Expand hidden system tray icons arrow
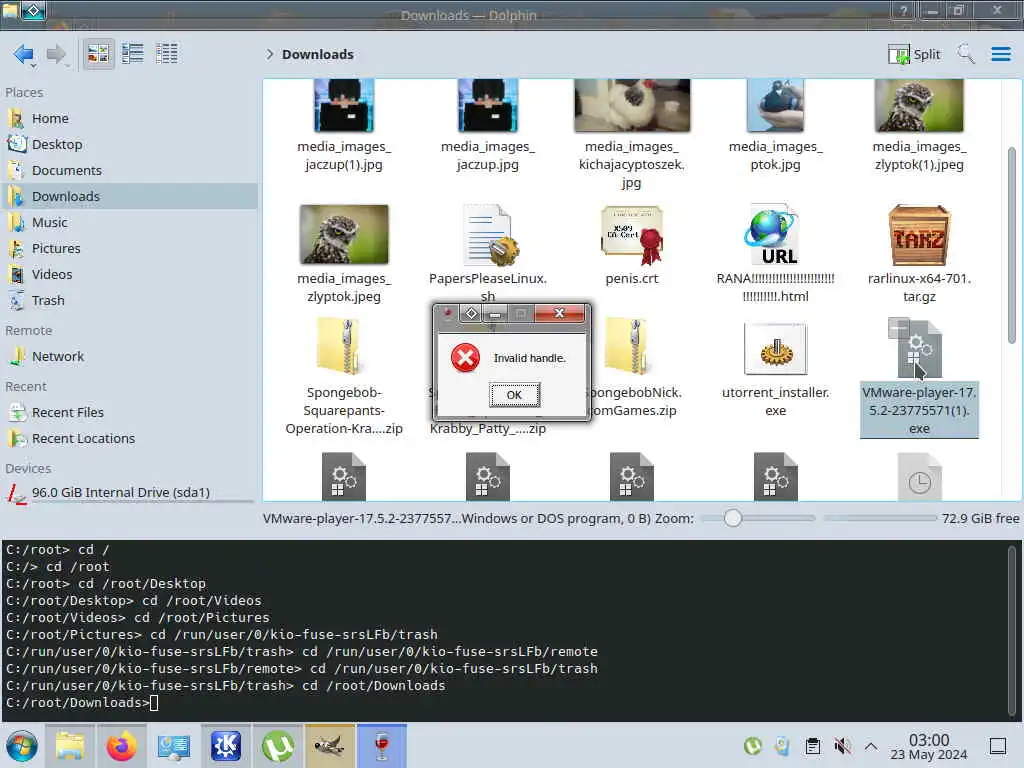1024x768 pixels. click(871, 746)
